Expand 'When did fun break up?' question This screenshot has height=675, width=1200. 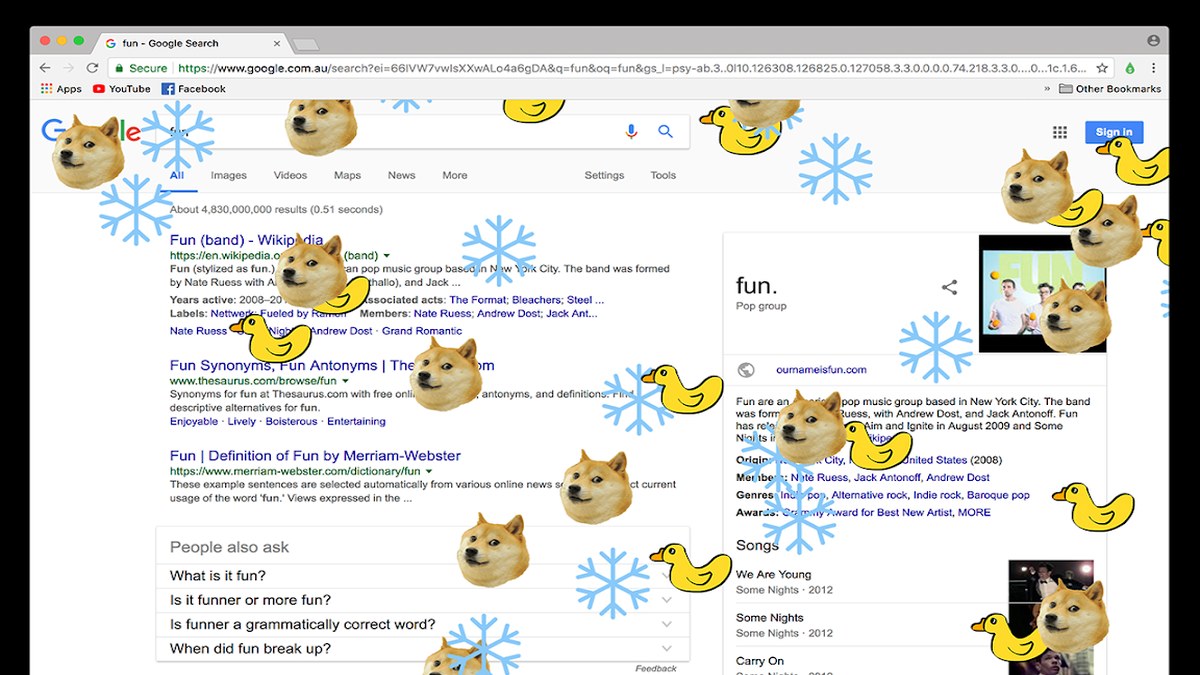422,648
